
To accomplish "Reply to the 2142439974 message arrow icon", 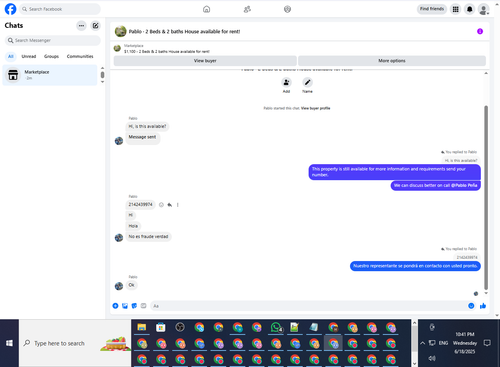I will coord(170,205).
